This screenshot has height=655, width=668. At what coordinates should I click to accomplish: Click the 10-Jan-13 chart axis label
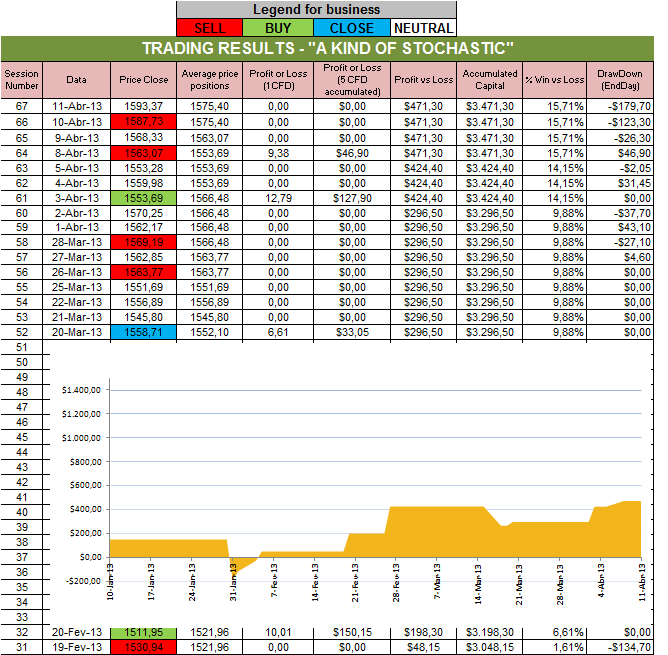tap(110, 582)
